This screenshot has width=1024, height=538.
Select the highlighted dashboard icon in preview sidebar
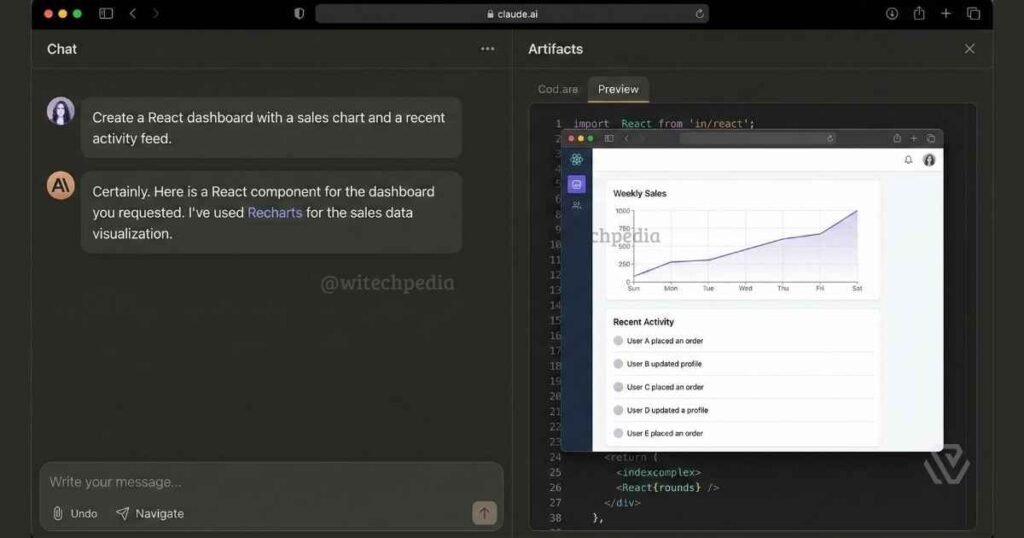(577, 185)
